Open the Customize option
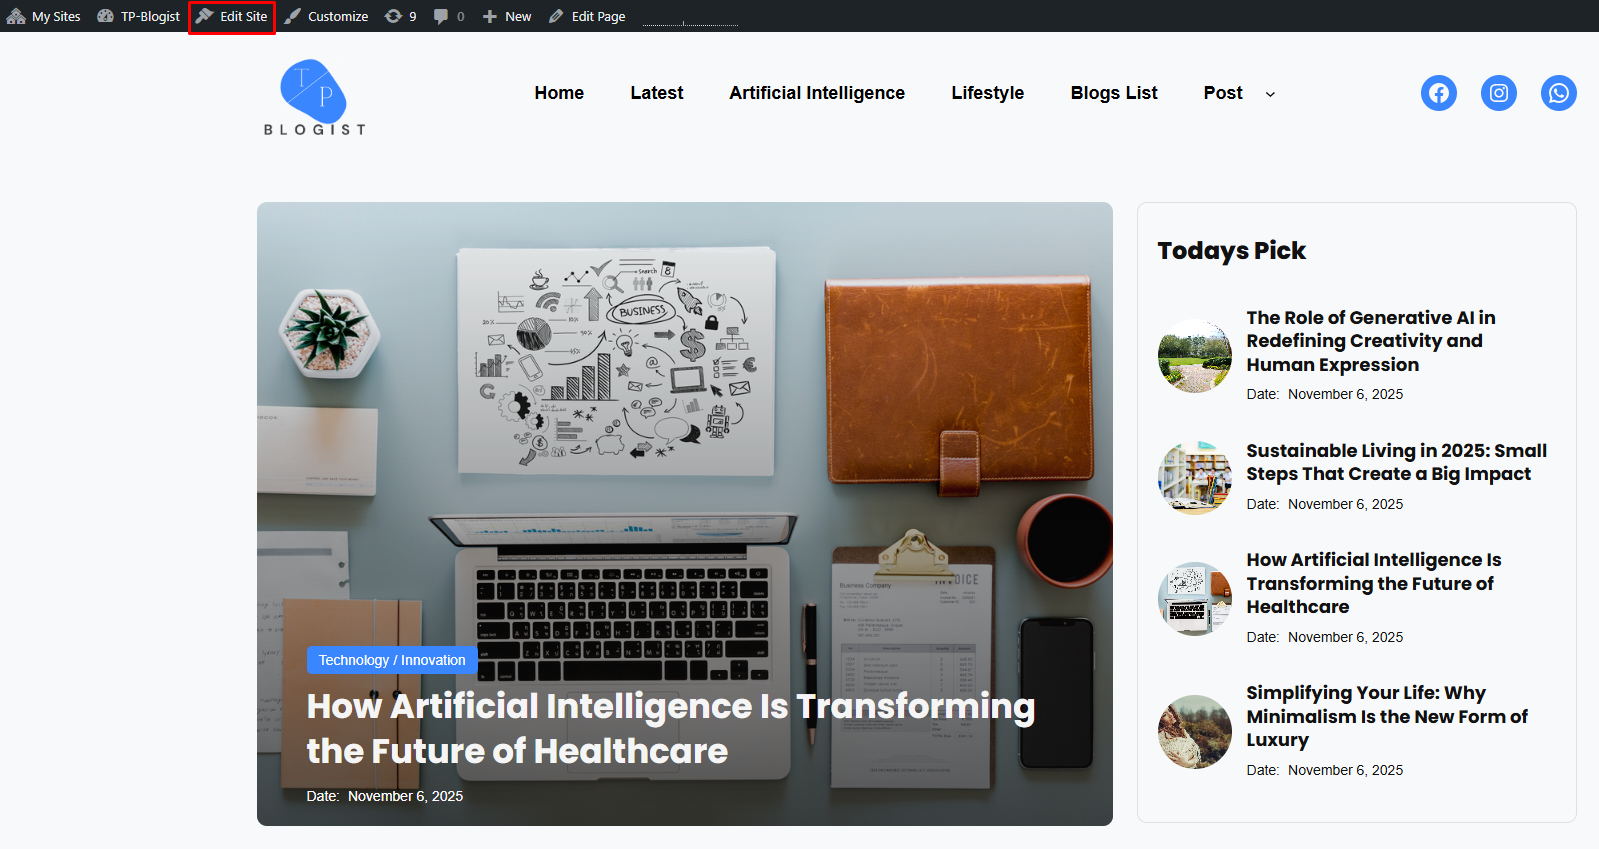The image size is (1599, 849). click(x=327, y=16)
